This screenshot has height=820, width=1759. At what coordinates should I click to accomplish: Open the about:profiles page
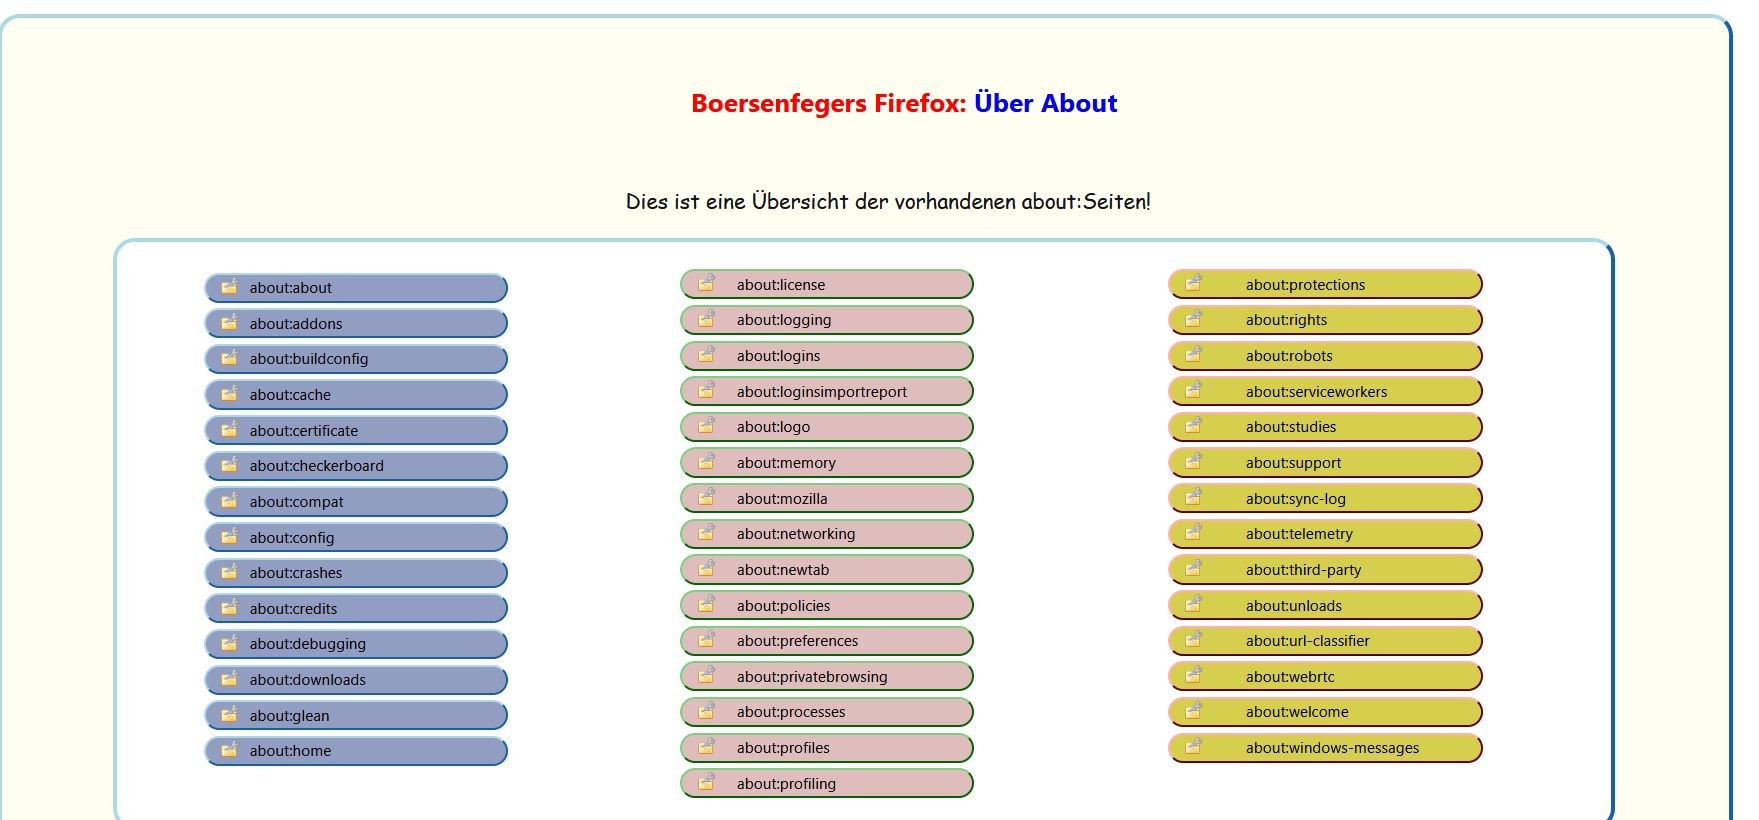pyautogui.click(x=827, y=747)
